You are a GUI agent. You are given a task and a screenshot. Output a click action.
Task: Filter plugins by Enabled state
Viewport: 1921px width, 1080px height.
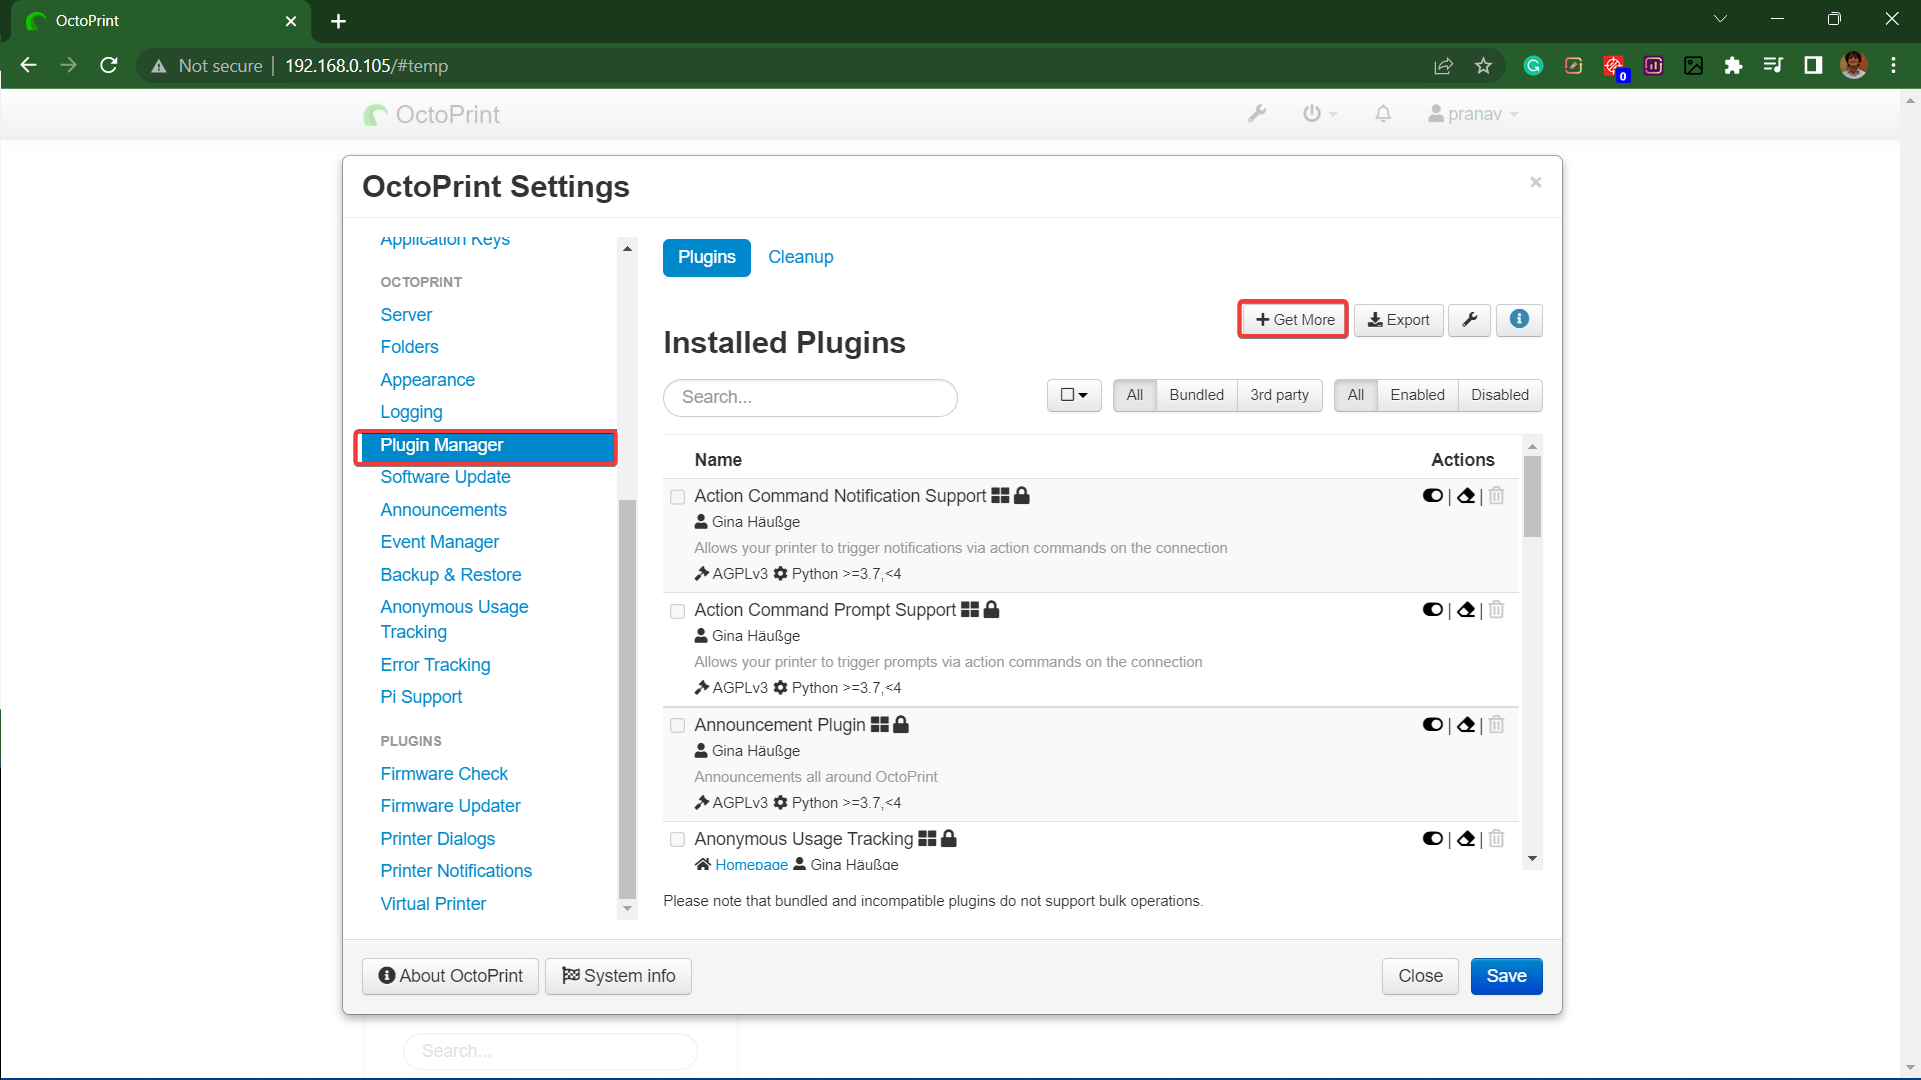1417,395
